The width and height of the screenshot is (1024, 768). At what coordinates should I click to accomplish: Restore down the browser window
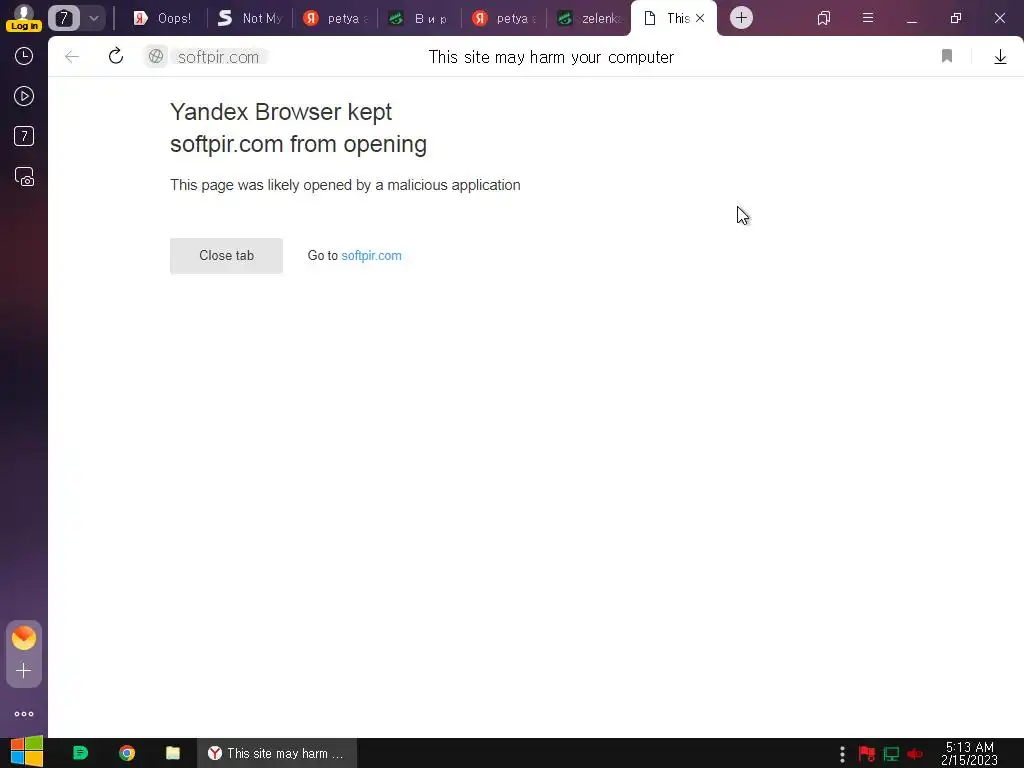pyautogui.click(x=955, y=18)
